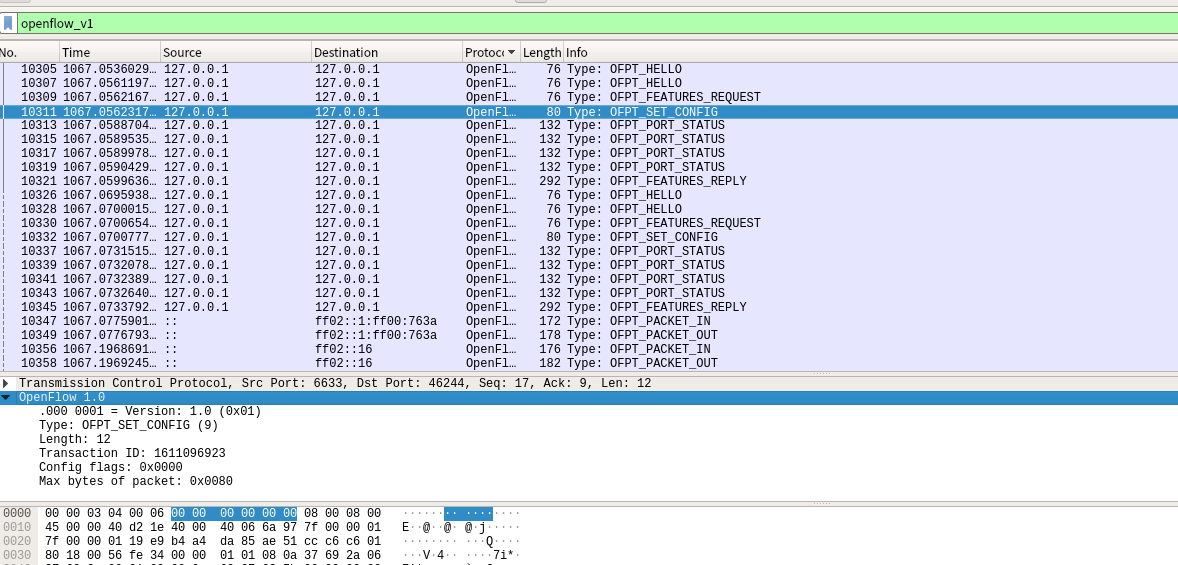Select packet 10358 OFPT_PACKET_OUT
The image size is (1178, 565).
coord(589,363)
